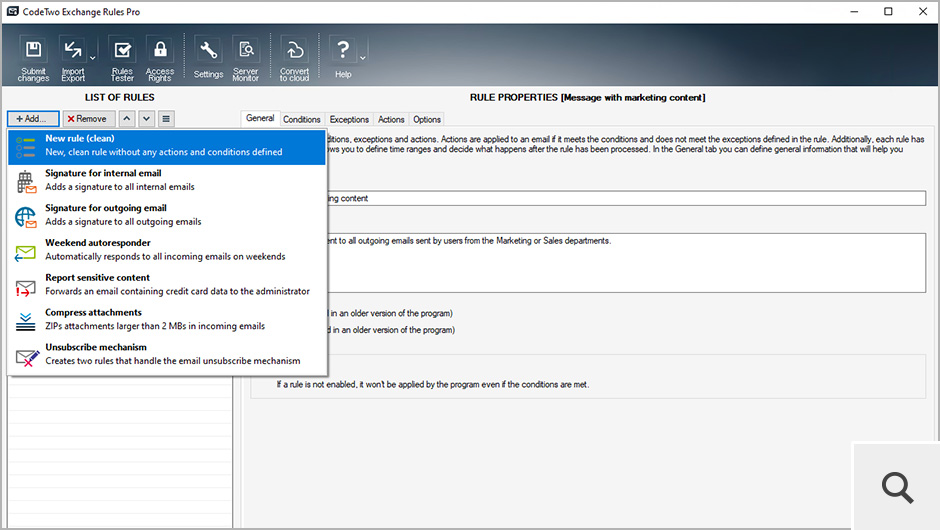Click the magnifier zoom icon

pos(897,487)
